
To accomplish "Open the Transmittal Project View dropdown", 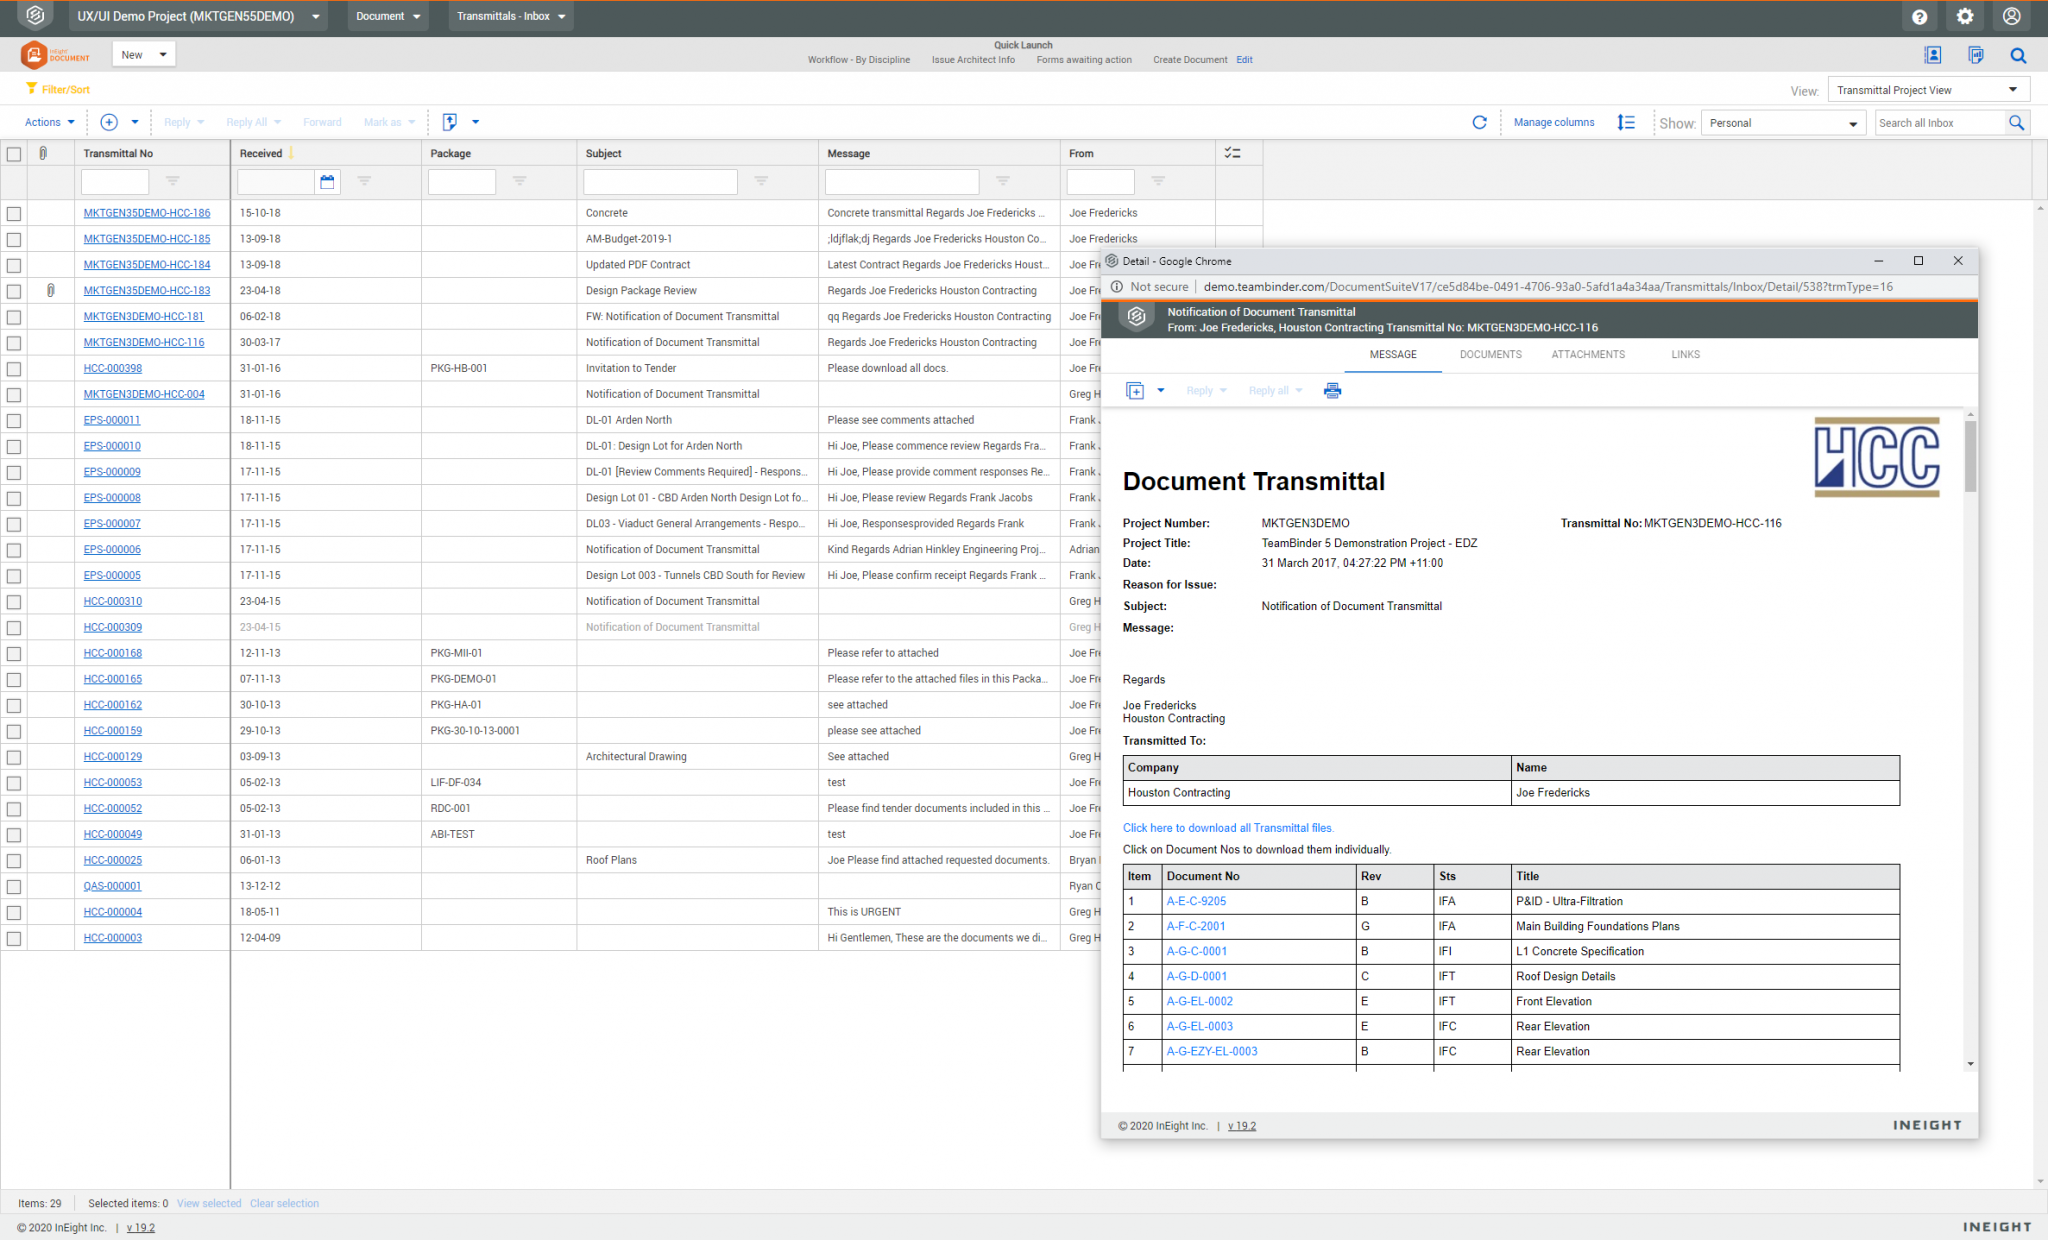I will click(x=1928, y=89).
